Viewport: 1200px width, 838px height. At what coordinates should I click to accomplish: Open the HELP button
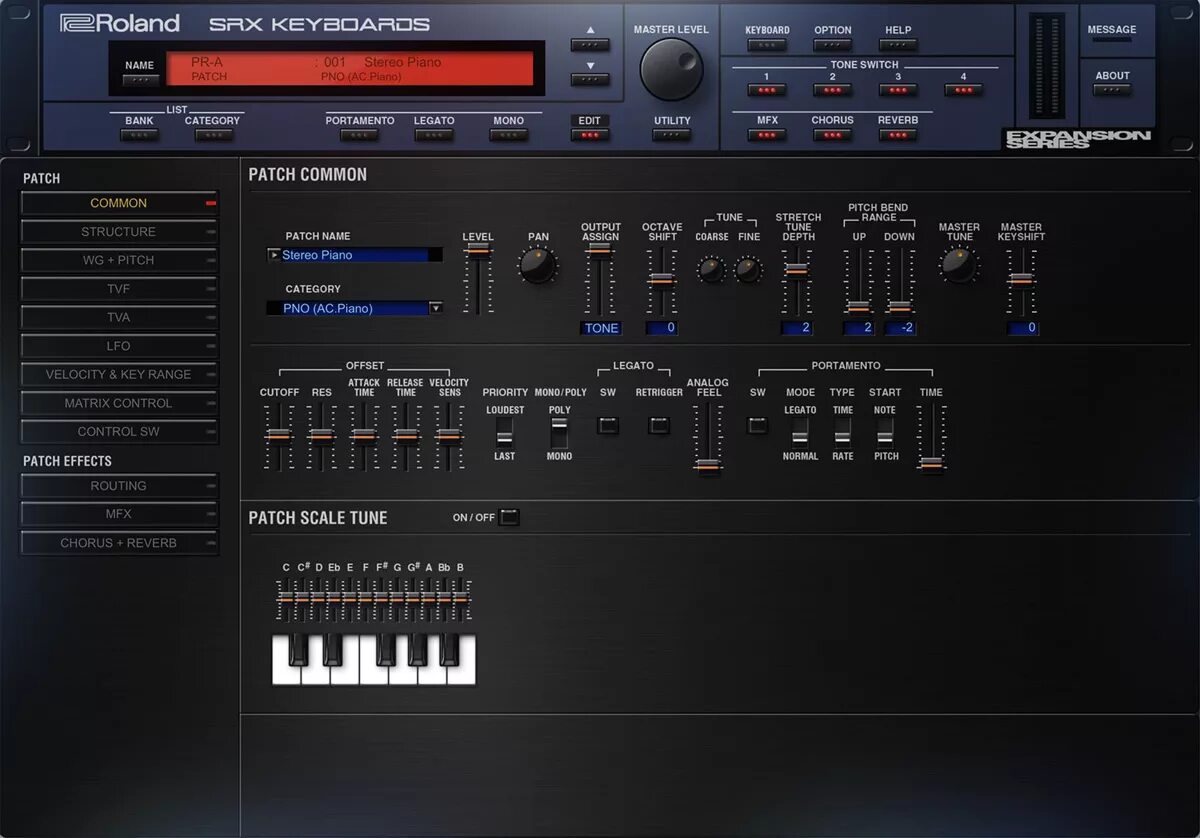click(x=898, y=45)
